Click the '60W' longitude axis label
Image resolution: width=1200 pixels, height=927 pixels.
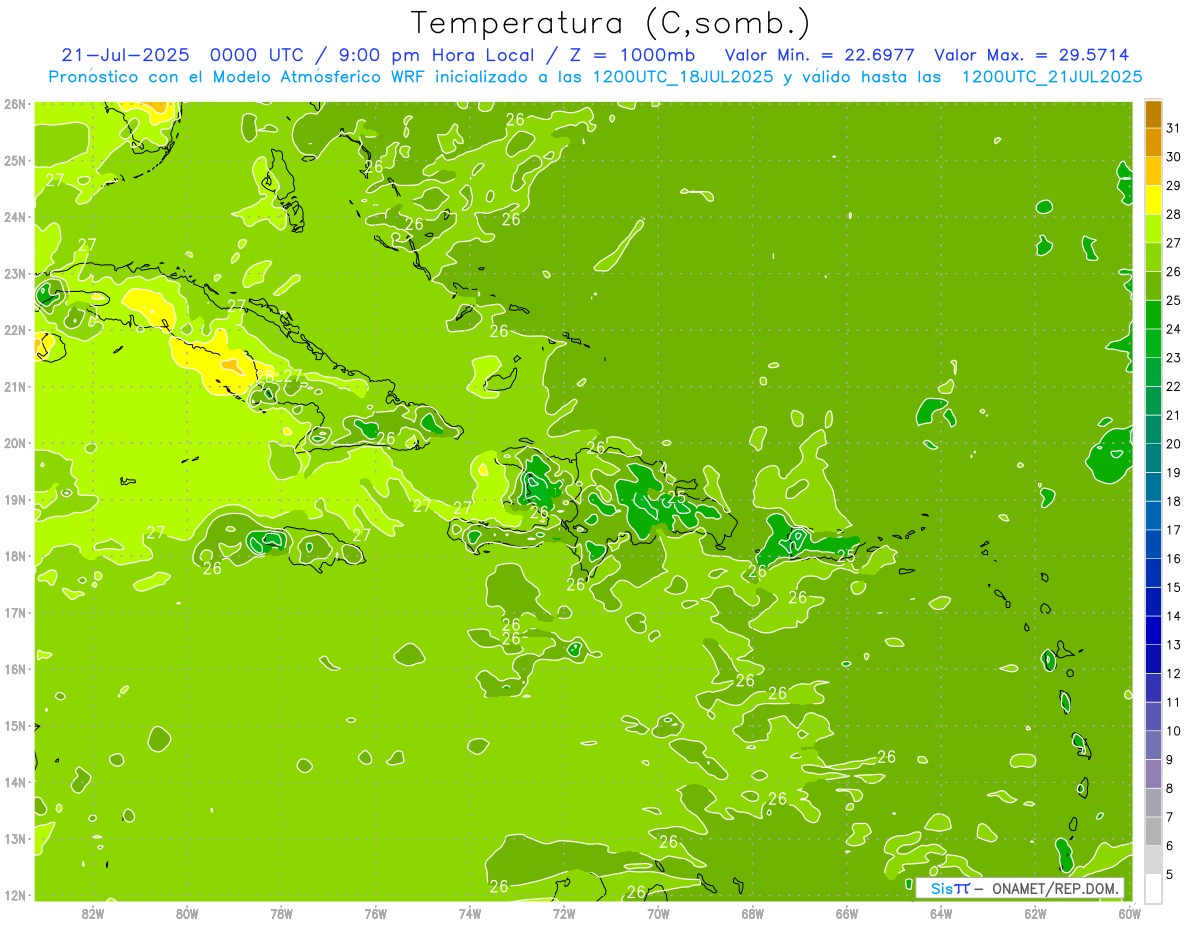click(x=1129, y=913)
